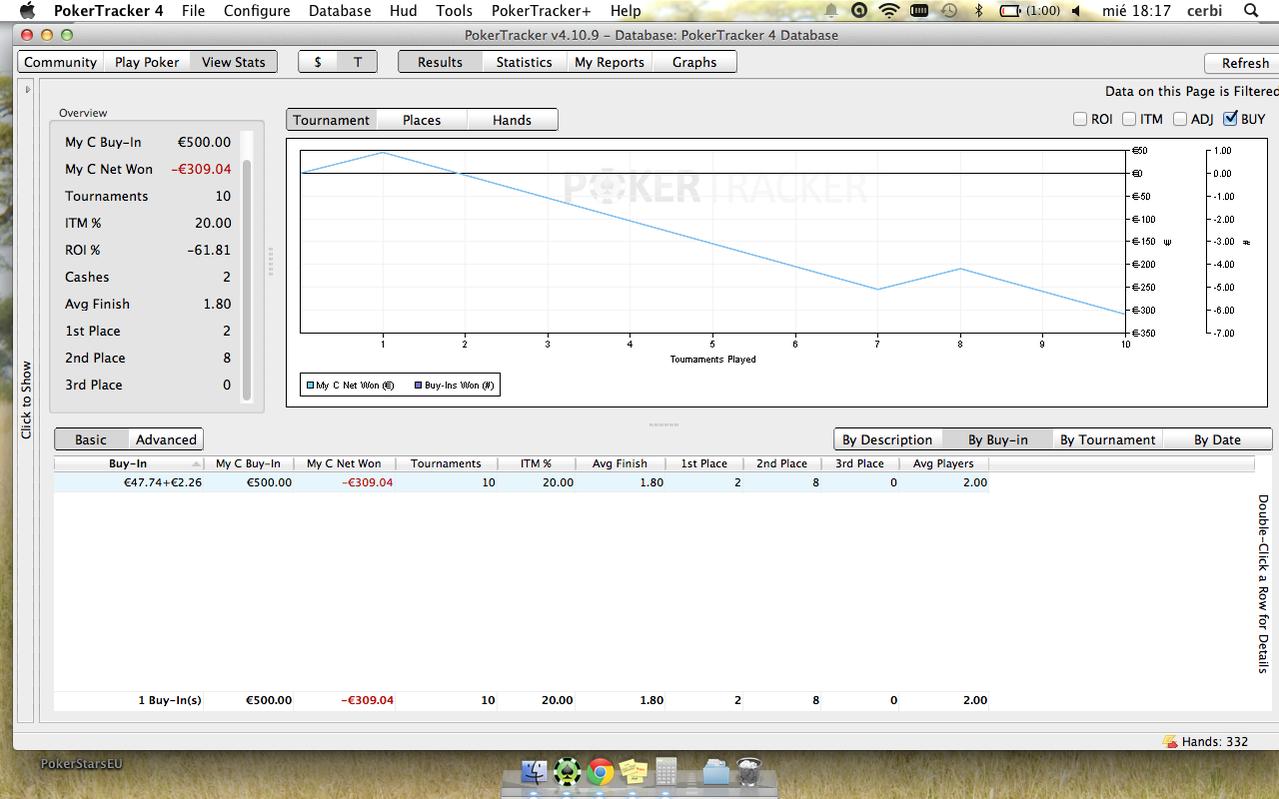Open the Documents folder in the Dock

[x=716, y=772]
